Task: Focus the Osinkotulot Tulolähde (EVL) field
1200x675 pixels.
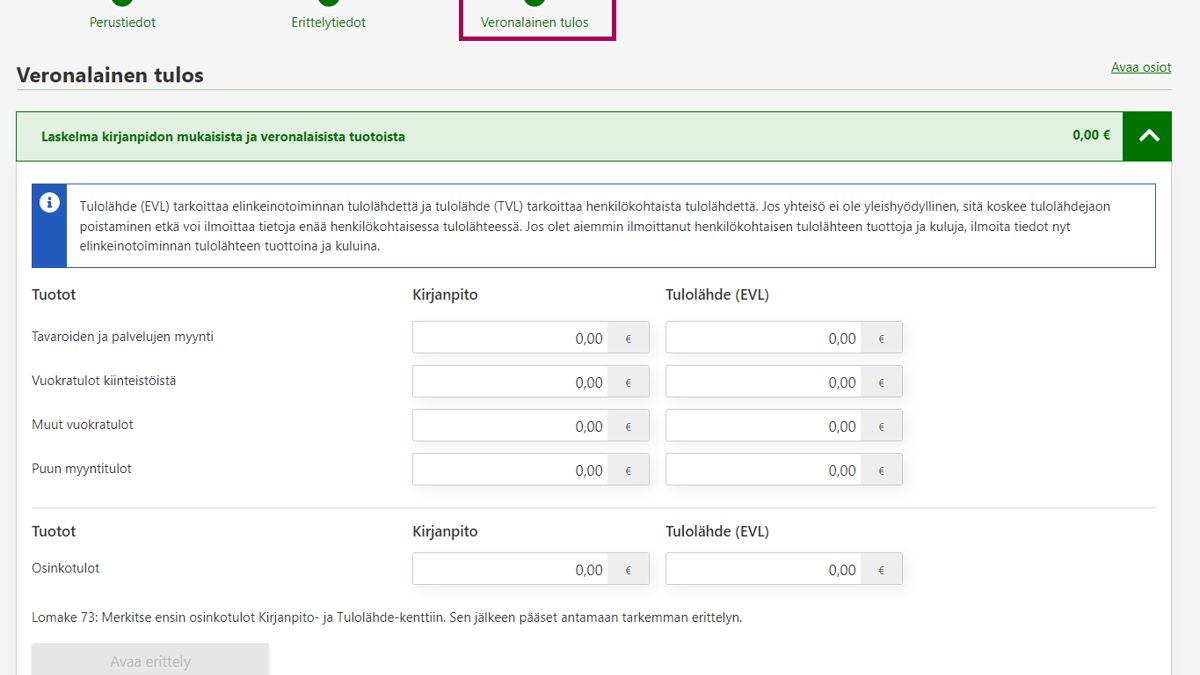Action: [763, 570]
